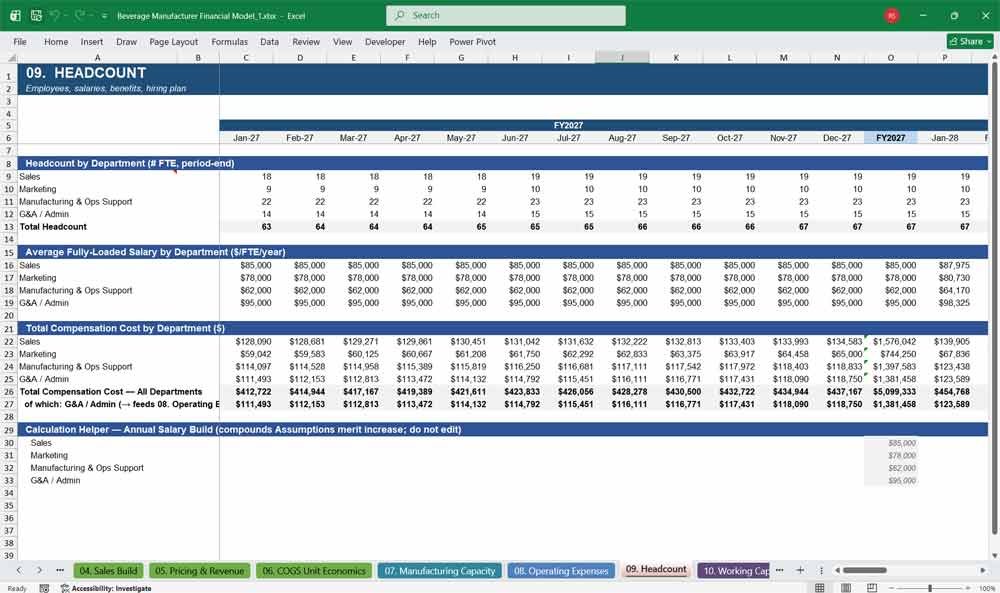Switch to the Insert ribbon tab
The height and width of the screenshot is (593, 1000).
tap(92, 41)
